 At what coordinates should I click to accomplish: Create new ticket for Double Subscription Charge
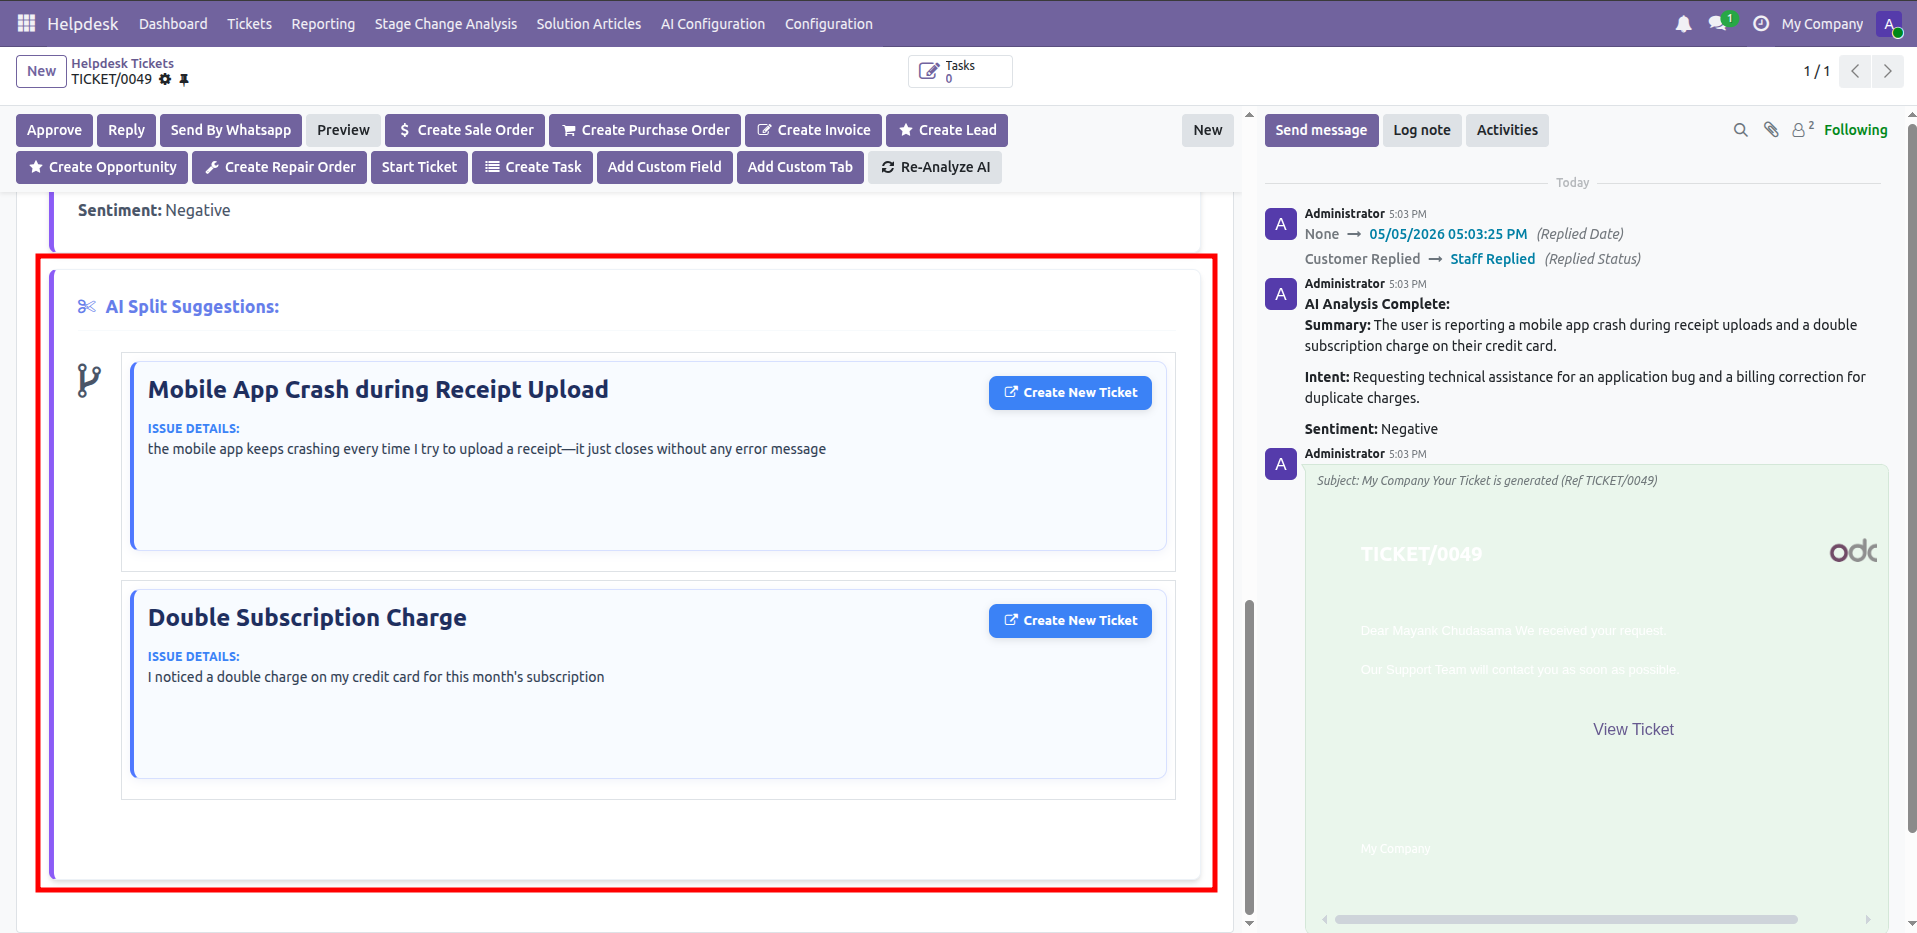[1070, 621]
